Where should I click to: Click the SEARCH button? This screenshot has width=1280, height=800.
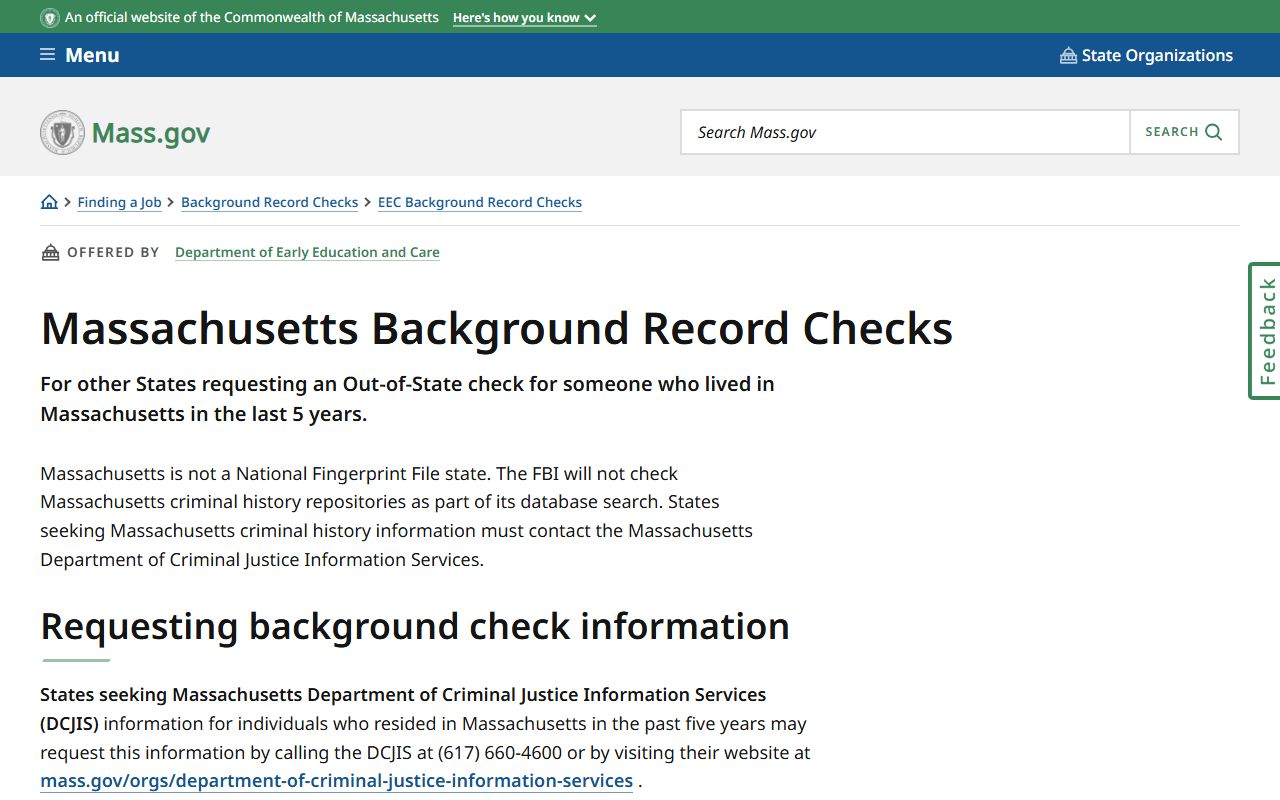(x=1184, y=132)
